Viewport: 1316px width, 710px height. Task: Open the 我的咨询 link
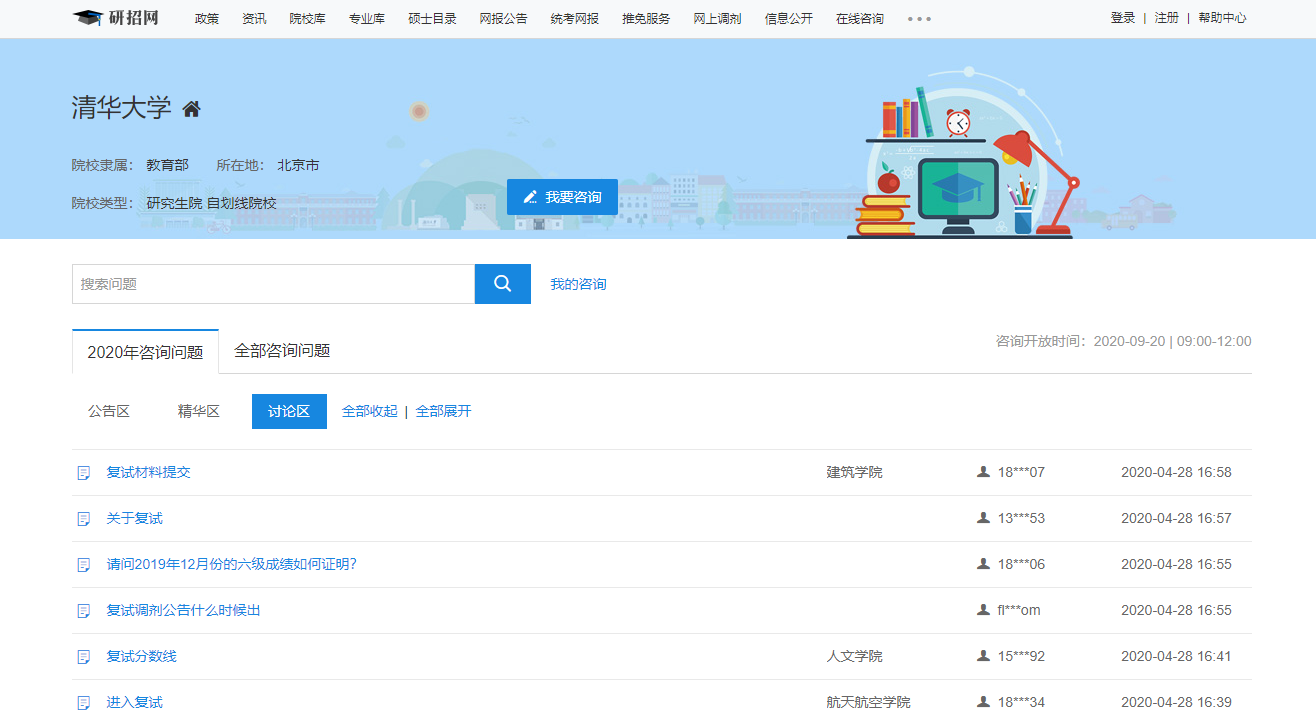click(578, 284)
